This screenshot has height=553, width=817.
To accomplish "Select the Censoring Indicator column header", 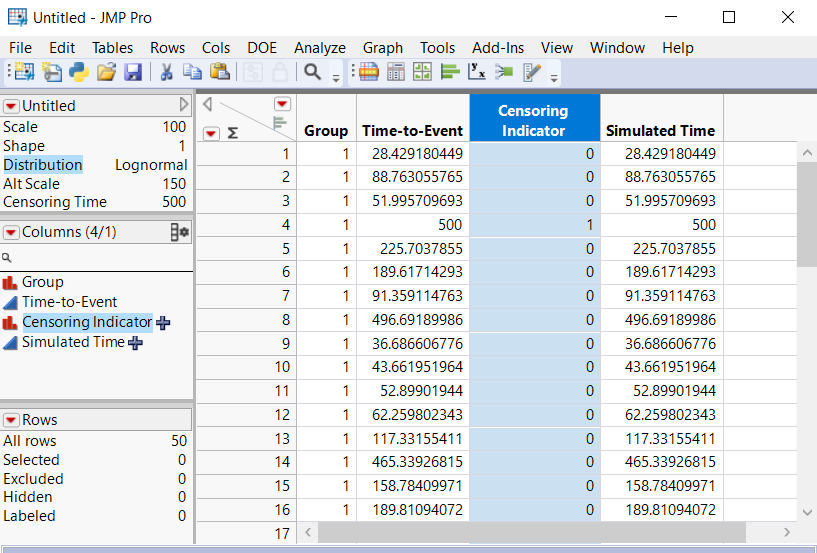I will tap(534, 120).
